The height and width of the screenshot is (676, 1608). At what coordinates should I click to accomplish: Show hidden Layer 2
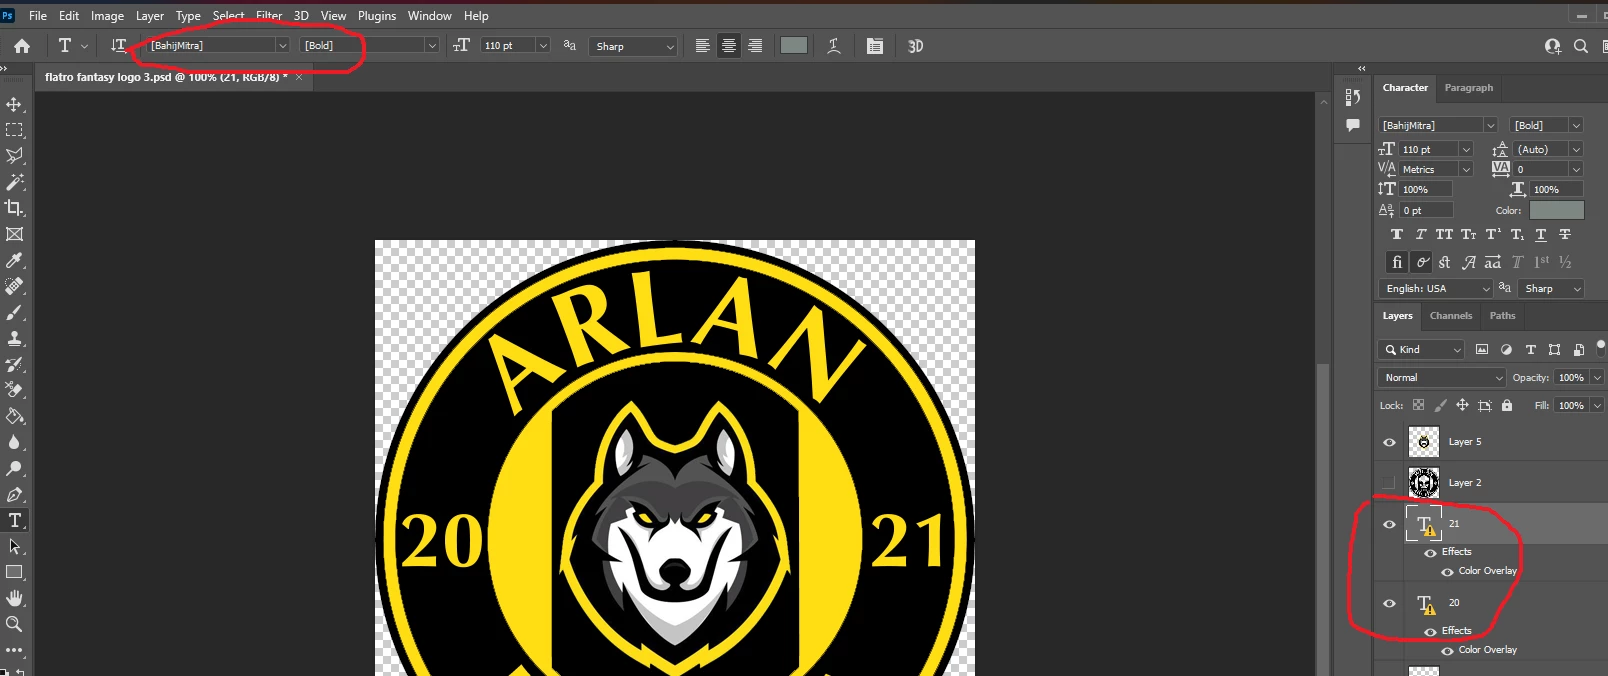click(x=1389, y=483)
